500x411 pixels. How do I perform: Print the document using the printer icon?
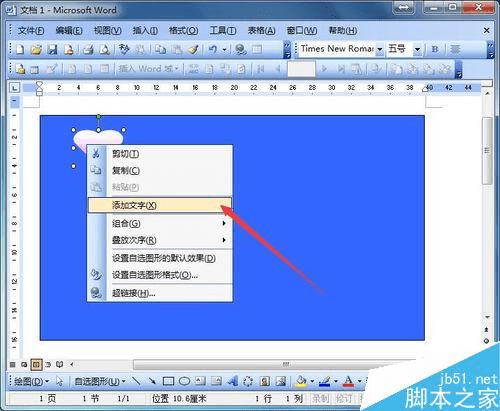pos(88,50)
